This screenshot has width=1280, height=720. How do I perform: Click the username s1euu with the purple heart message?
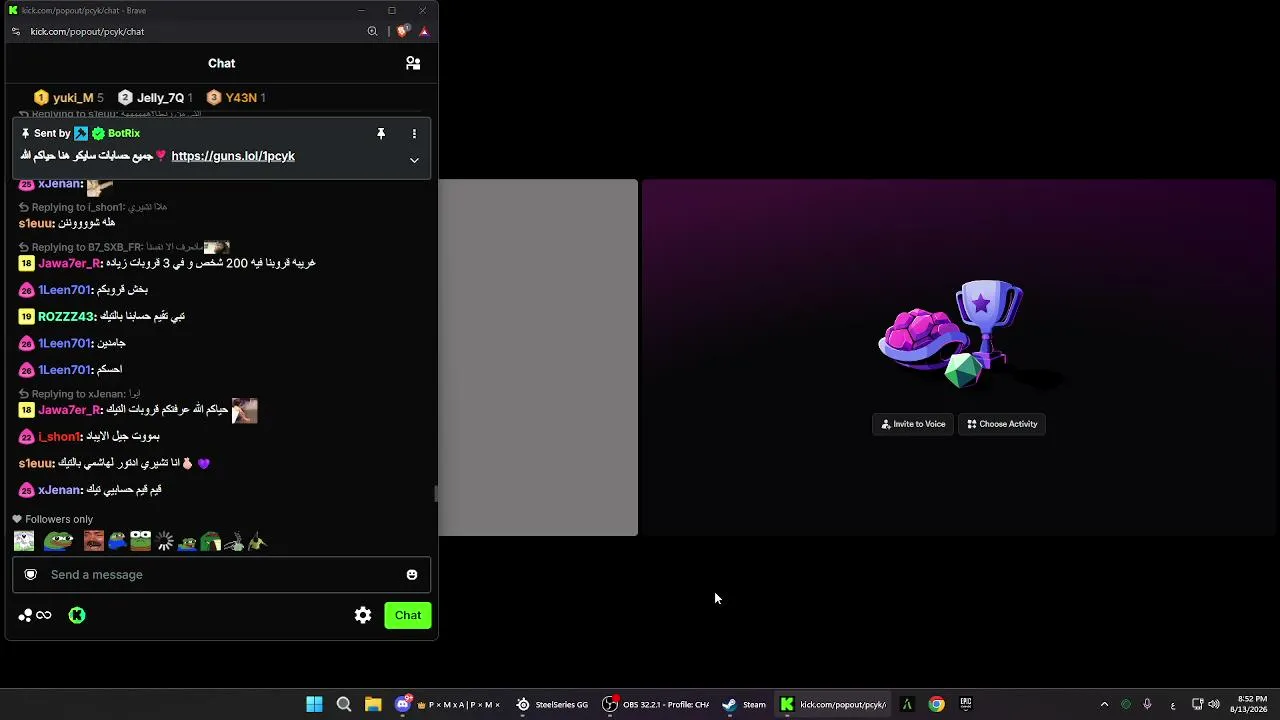pyautogui.click(x=36, y=463)
